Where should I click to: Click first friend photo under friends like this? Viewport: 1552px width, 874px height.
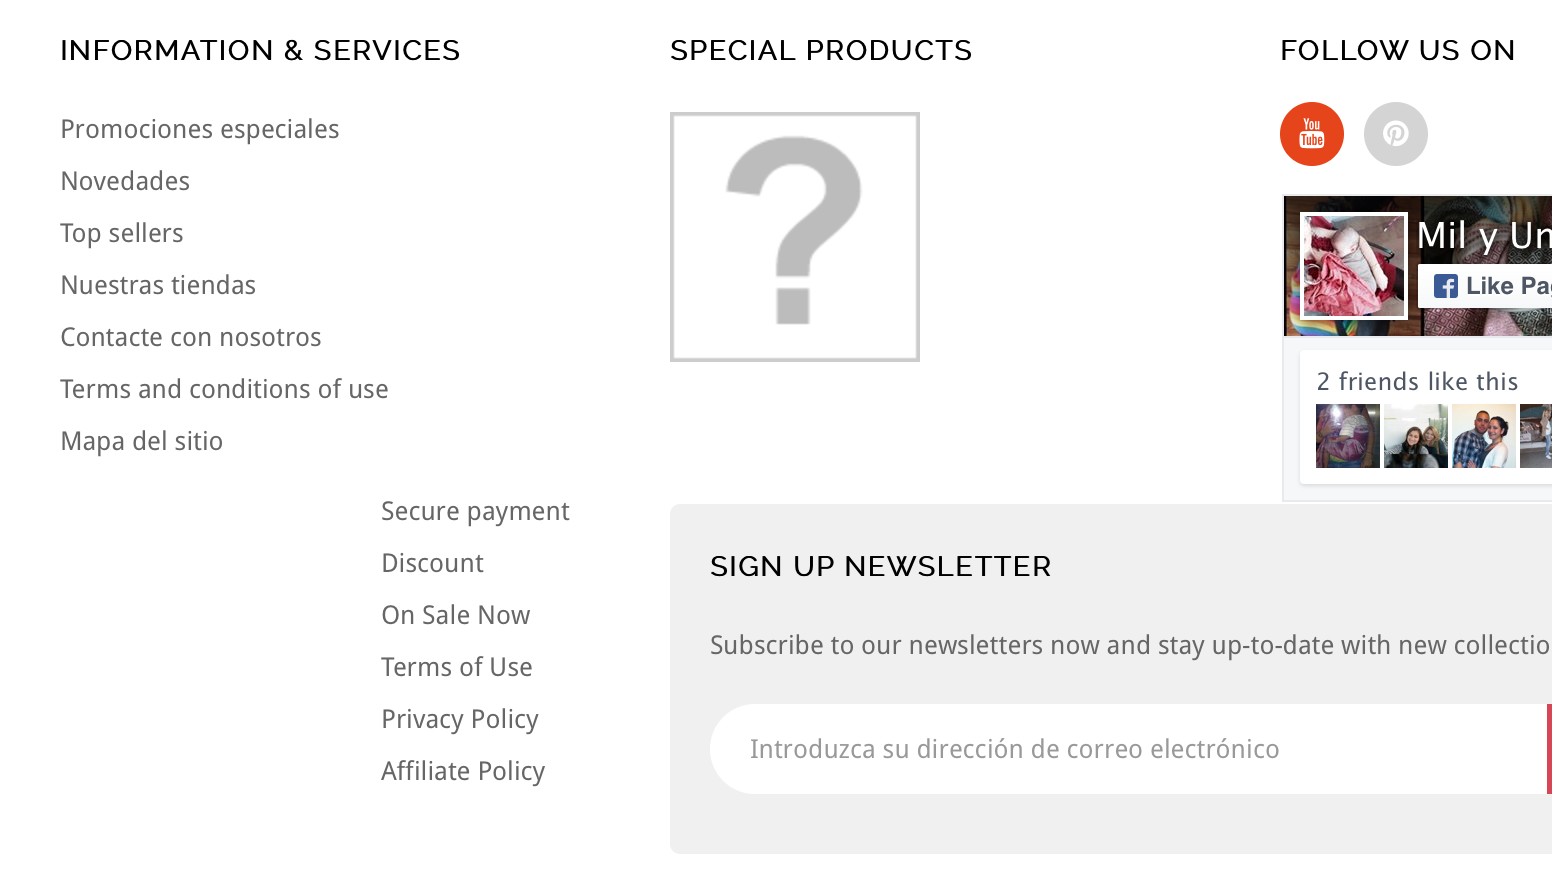1348,436
